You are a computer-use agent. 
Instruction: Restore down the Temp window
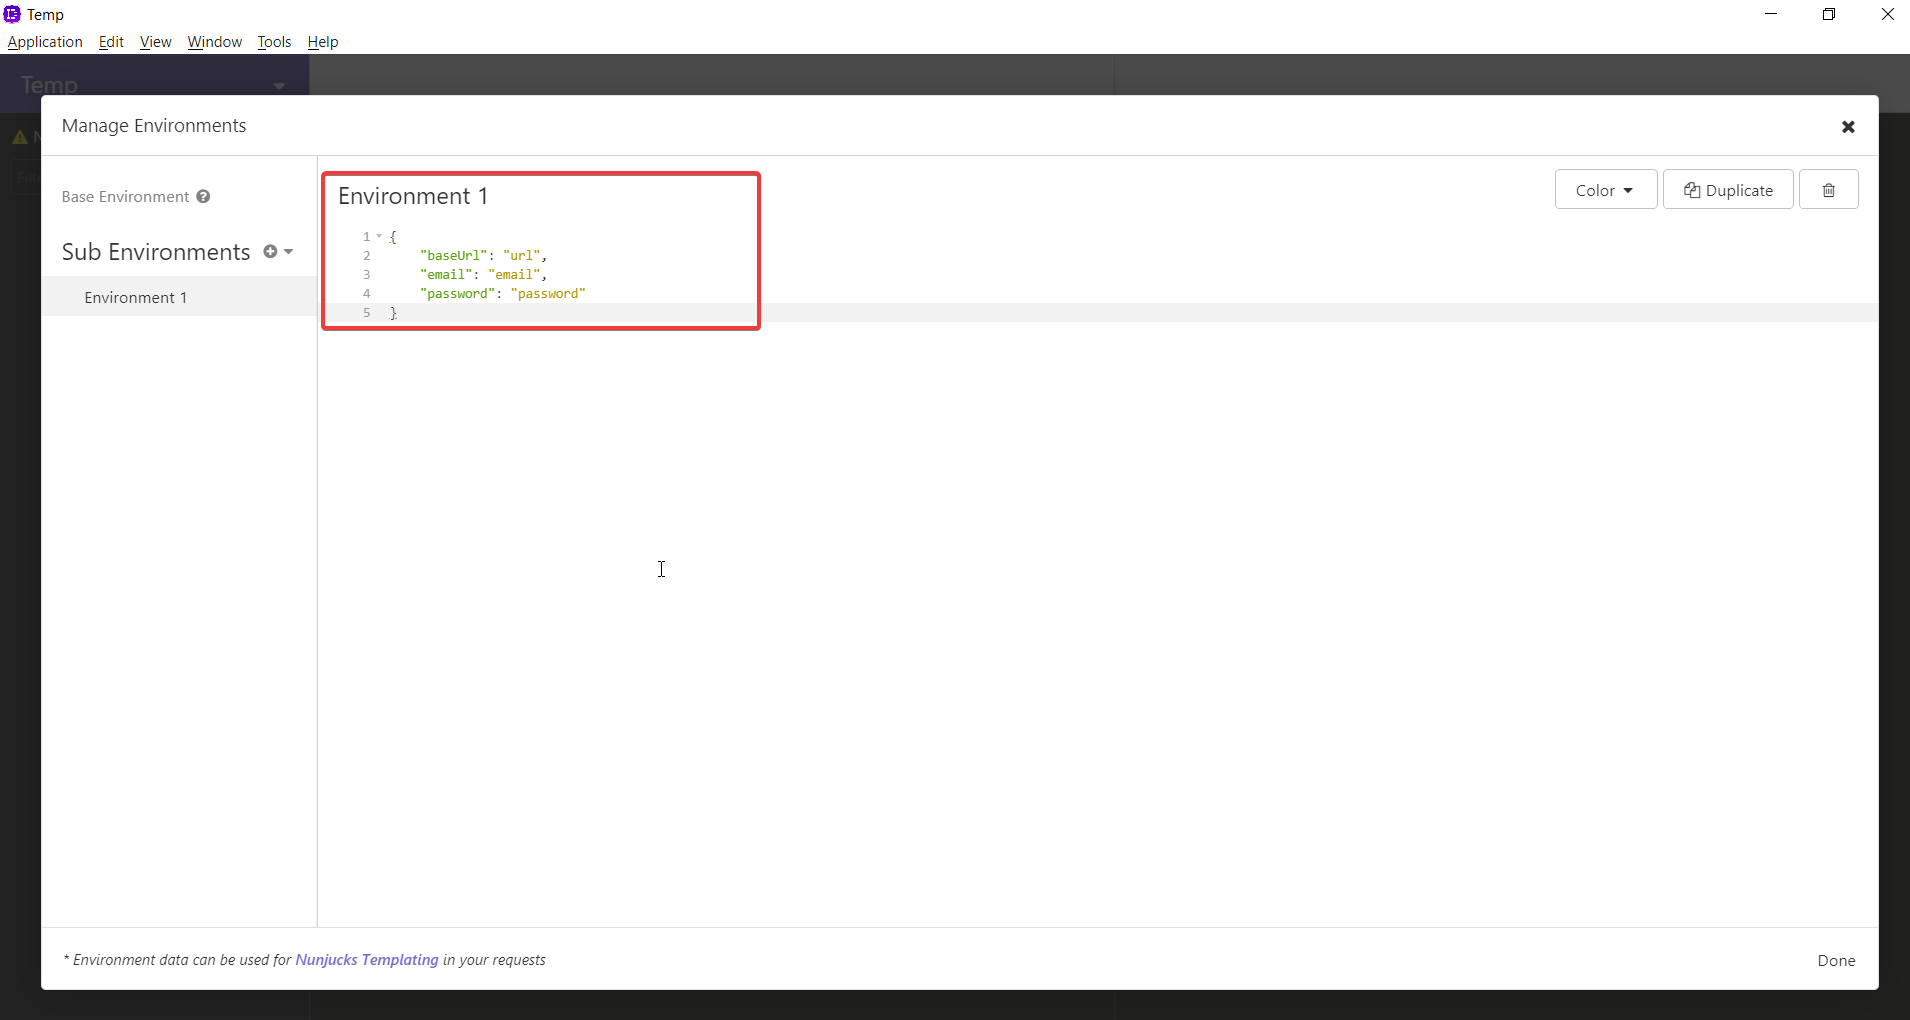[x=1829, y=14]
